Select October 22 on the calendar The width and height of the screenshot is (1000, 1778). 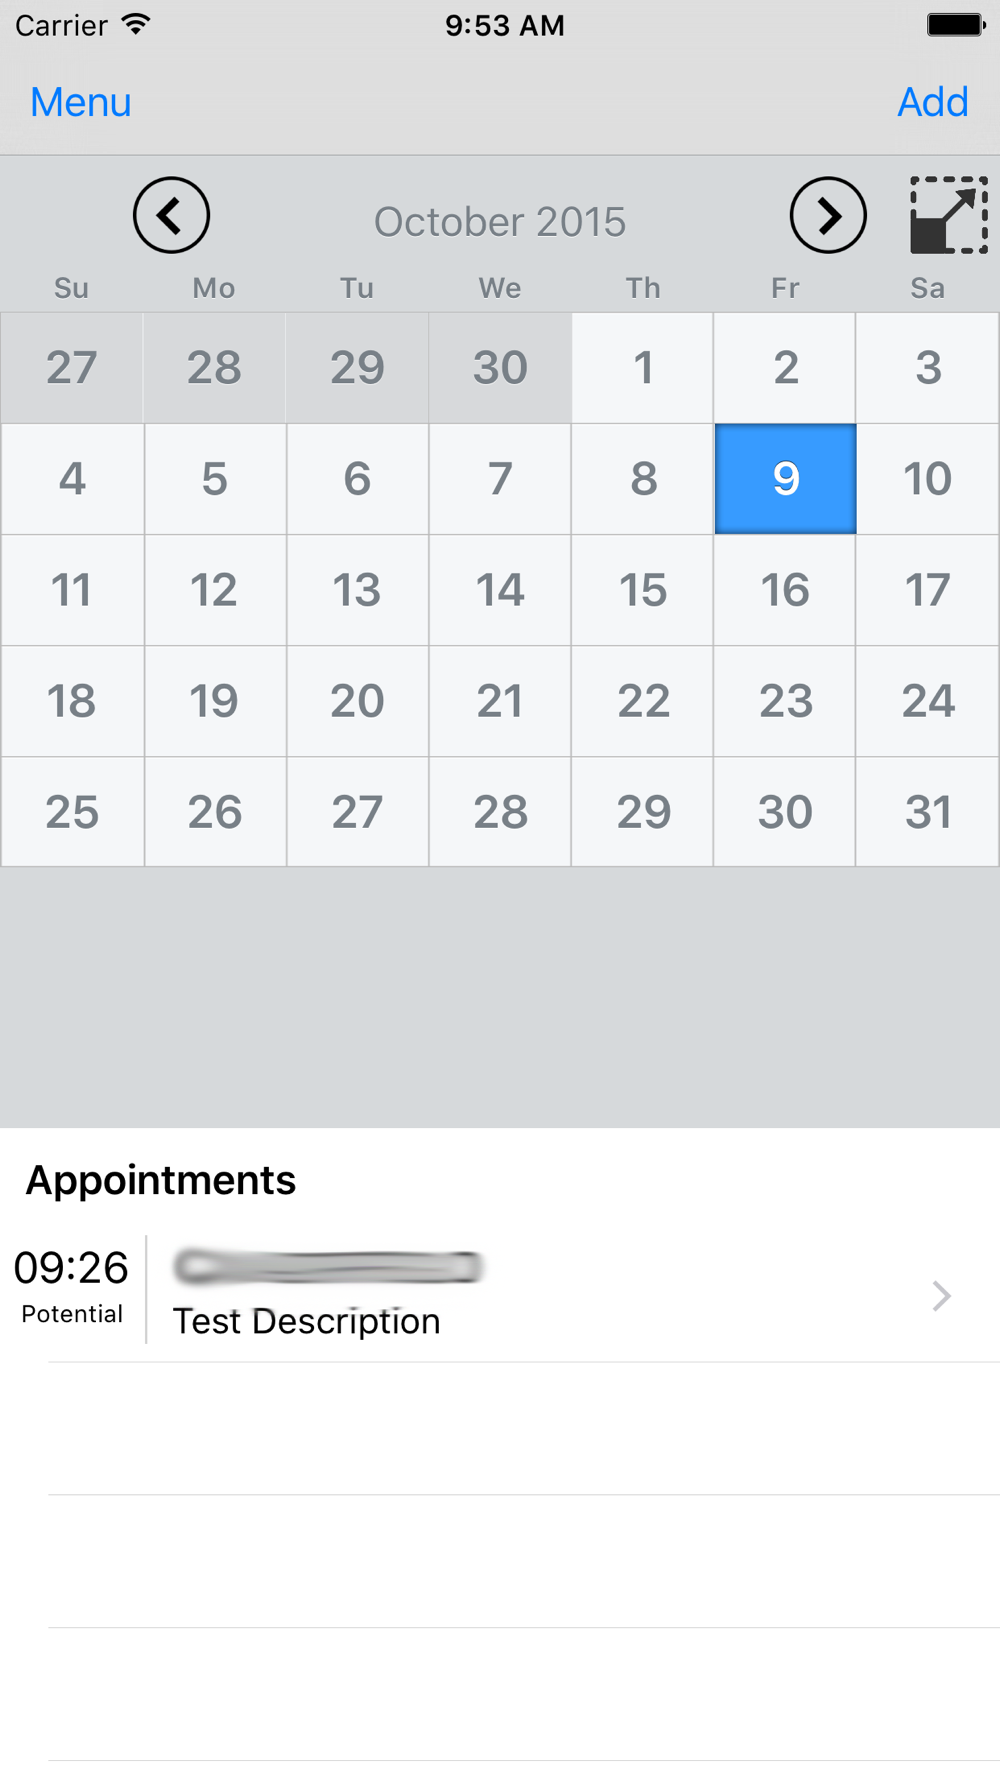(x=643, y=701)
